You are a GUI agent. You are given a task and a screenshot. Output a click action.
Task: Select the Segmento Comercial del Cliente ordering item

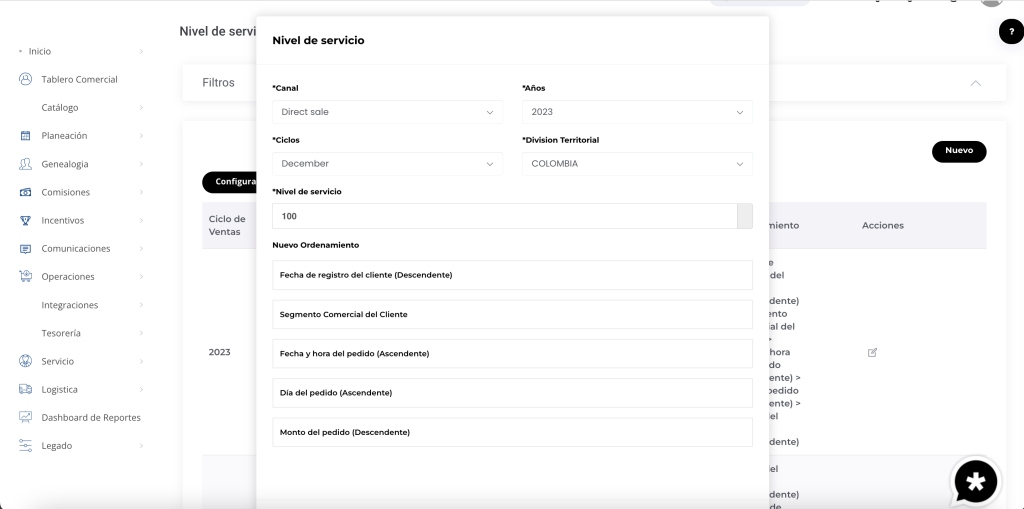click(512, 315)
